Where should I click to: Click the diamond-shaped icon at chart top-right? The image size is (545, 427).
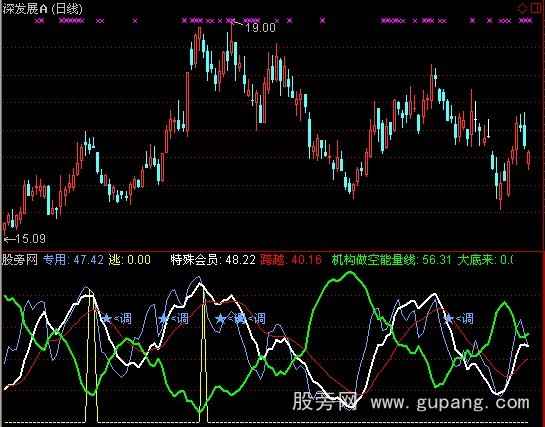[522, 9]
